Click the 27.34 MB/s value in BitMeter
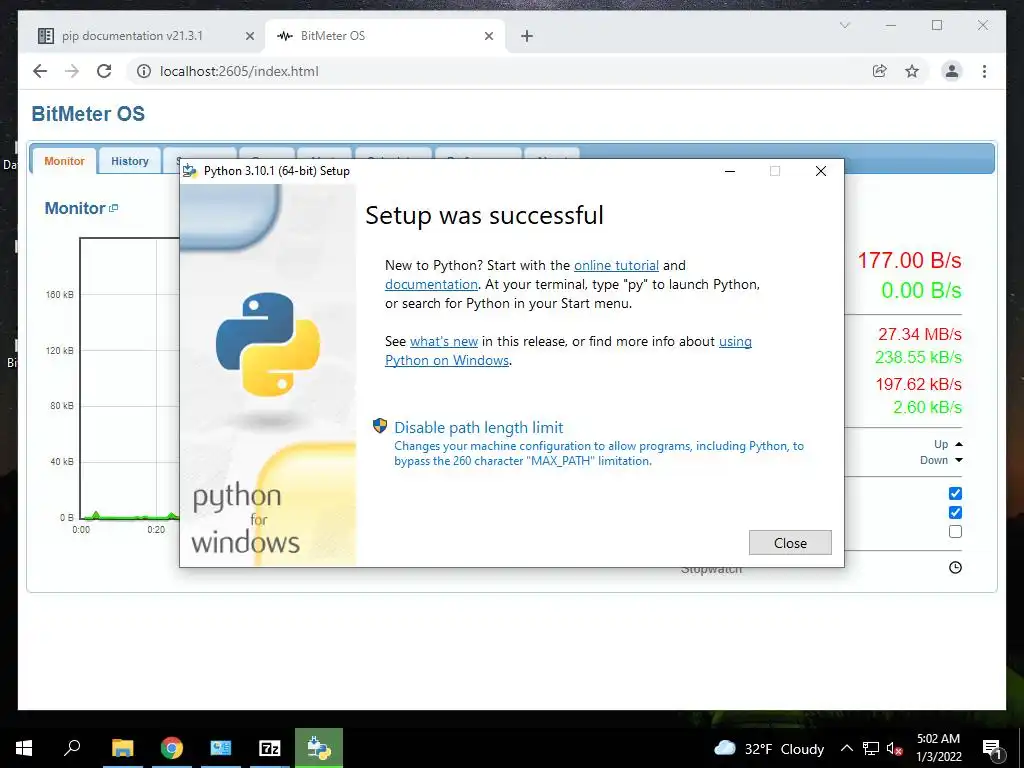 (x=920, y=334)
